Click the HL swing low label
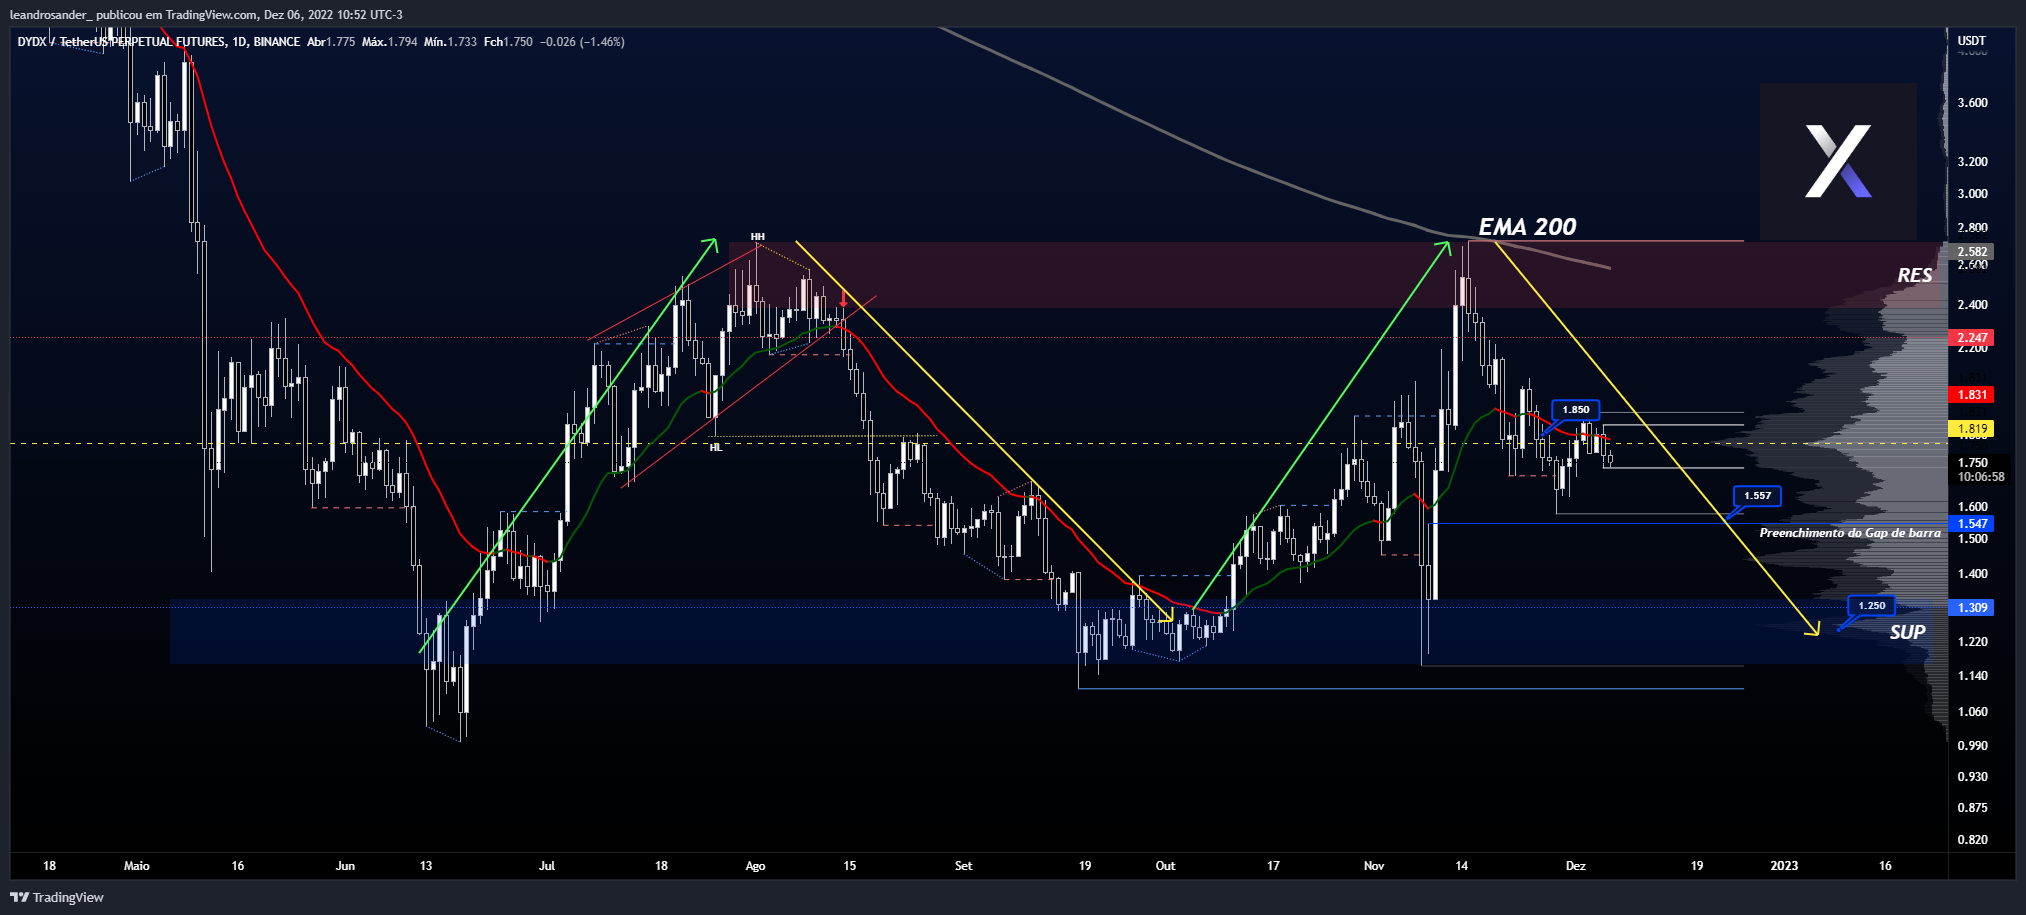Viewport: 2026px width, 915px height. click(x=715, y=447)
